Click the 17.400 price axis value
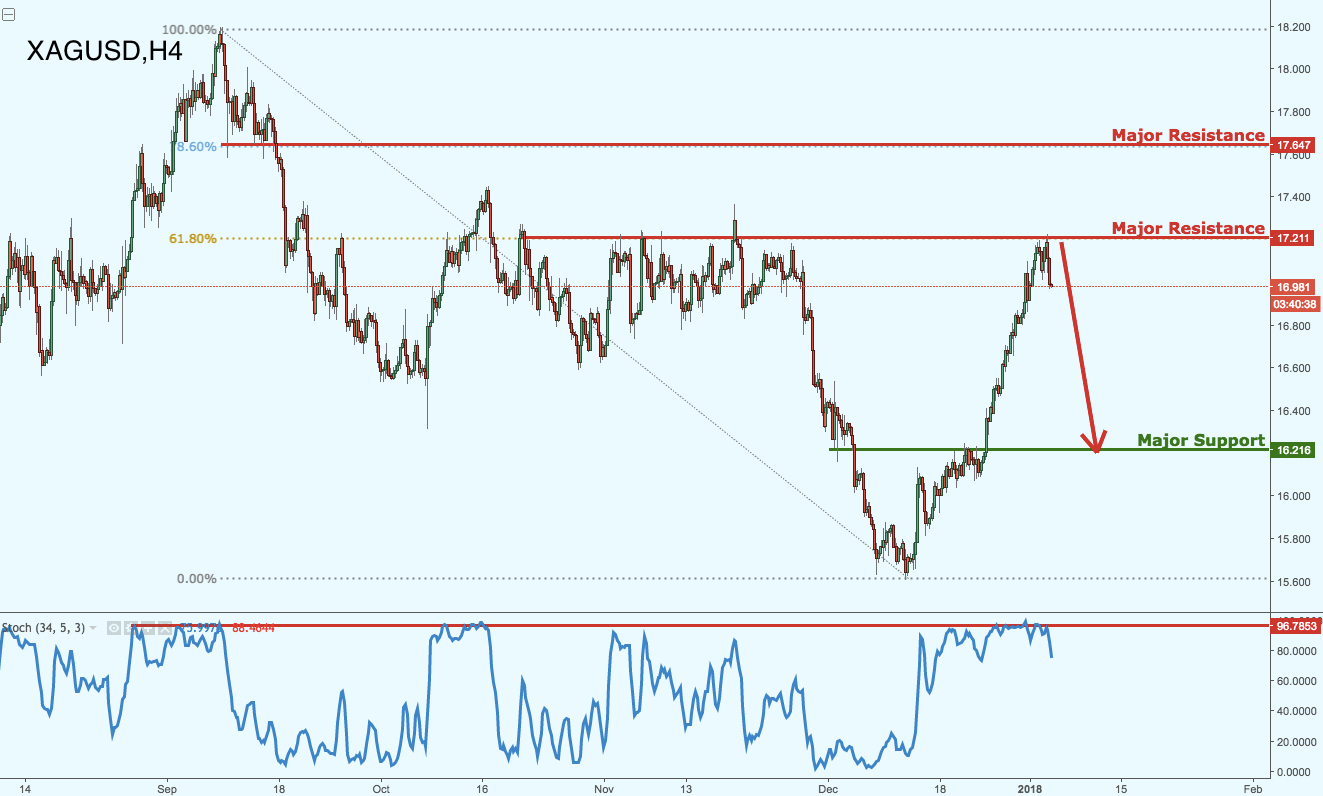Screen dimensions: 1323x796 click(x=1294, y=198)
